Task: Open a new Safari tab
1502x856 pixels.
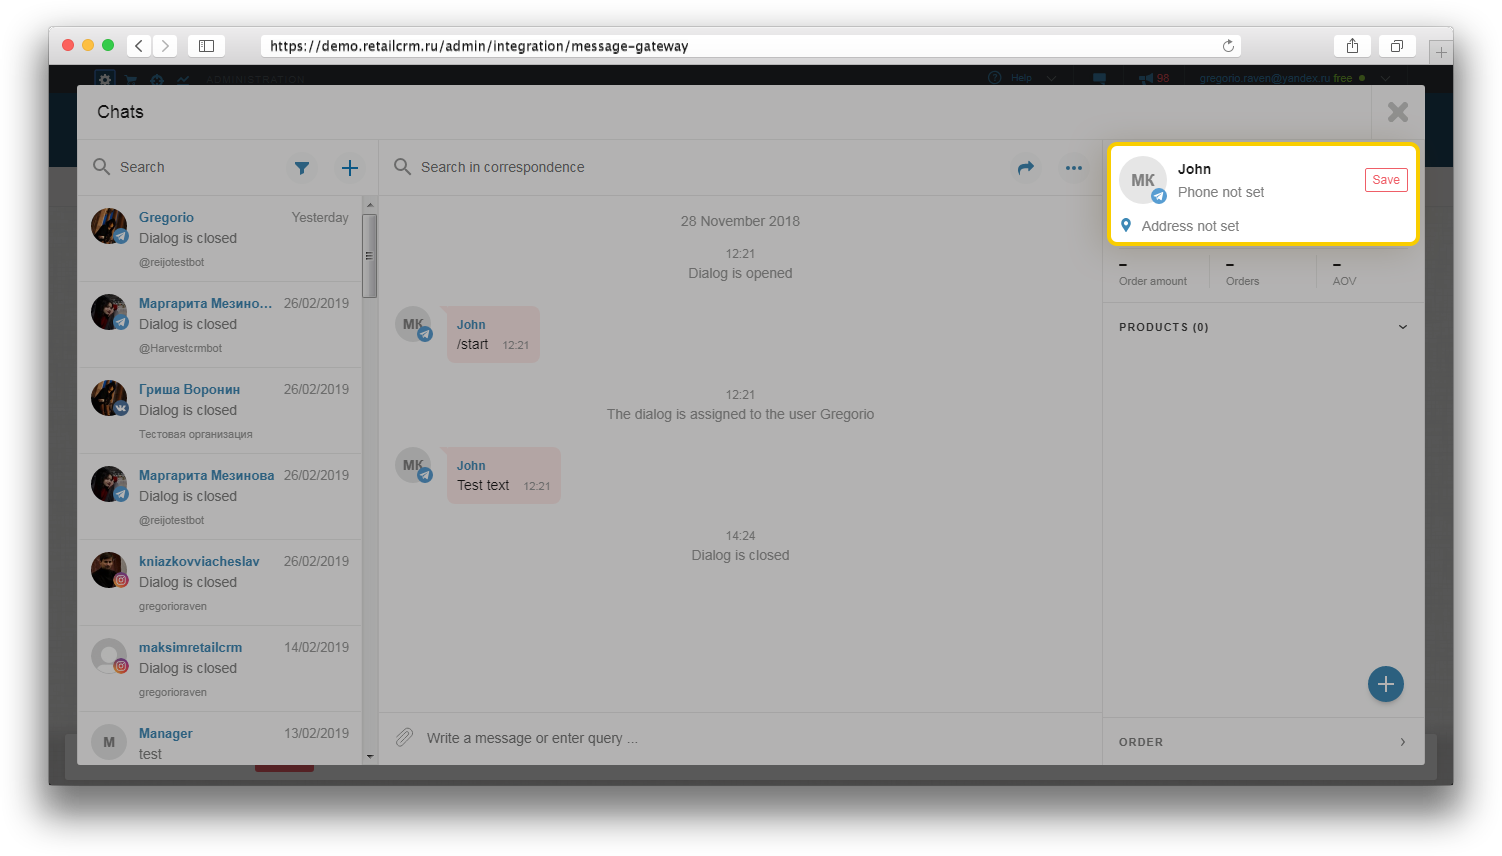Action: pos(1440,52)
